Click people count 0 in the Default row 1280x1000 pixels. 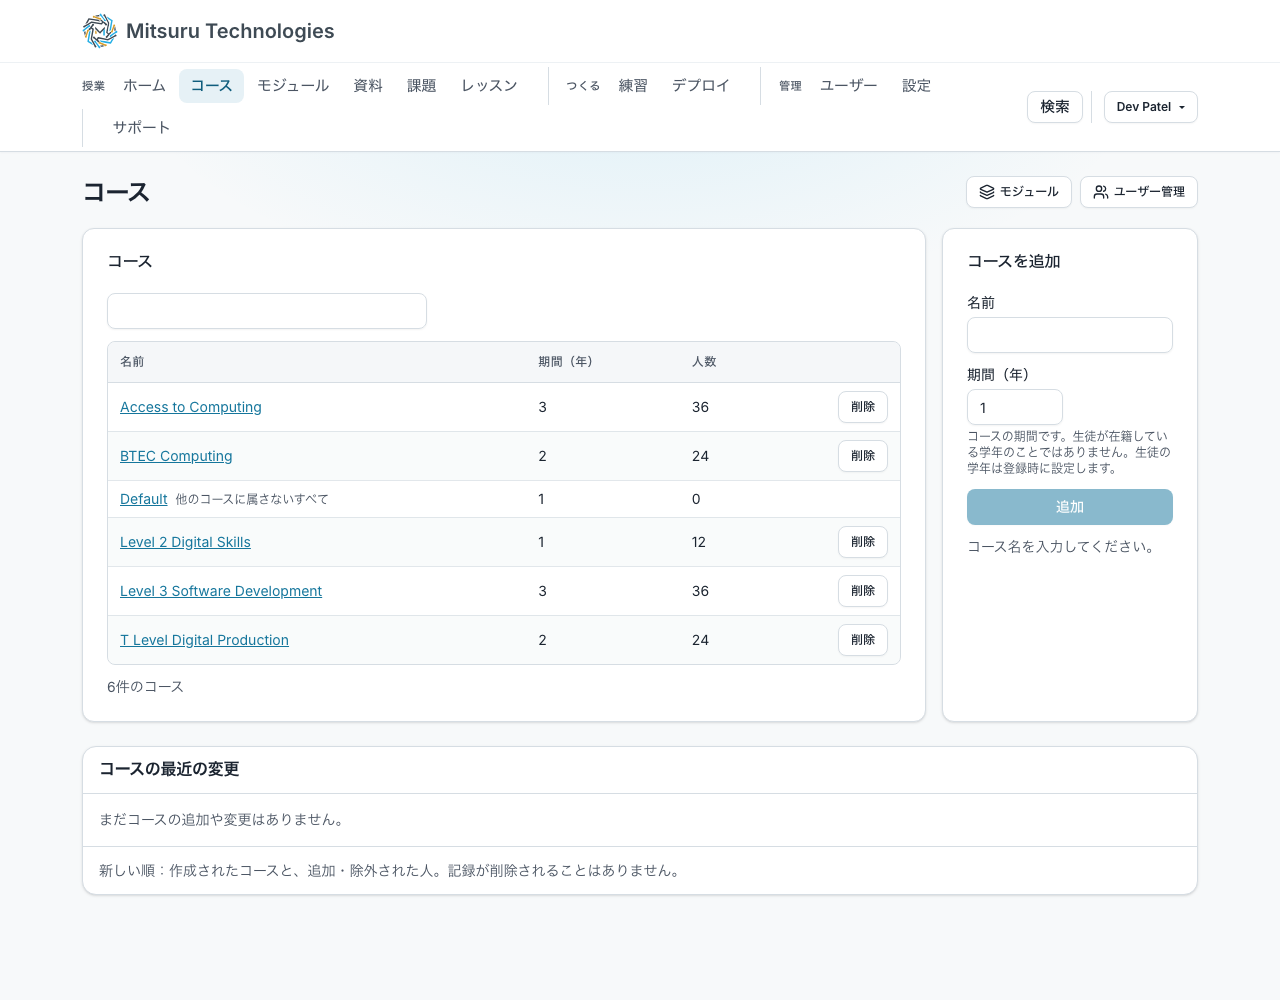(696, 499)
